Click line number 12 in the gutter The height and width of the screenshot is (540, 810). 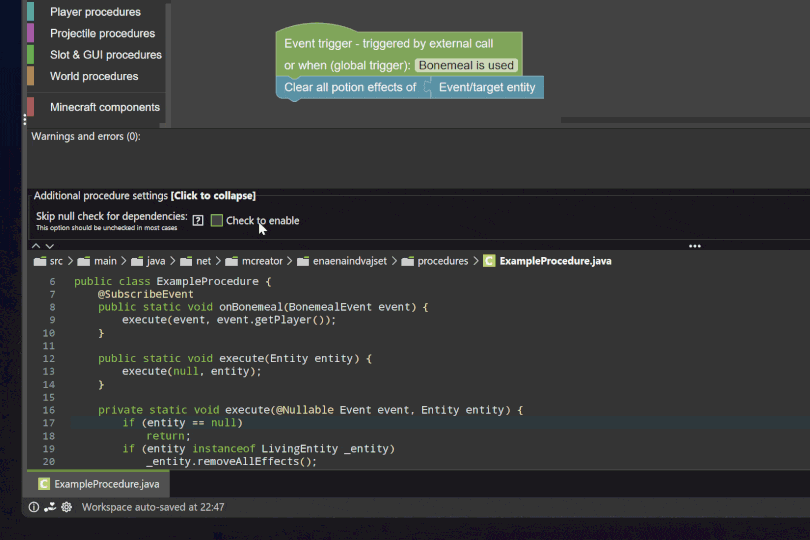tap(49, 359)
